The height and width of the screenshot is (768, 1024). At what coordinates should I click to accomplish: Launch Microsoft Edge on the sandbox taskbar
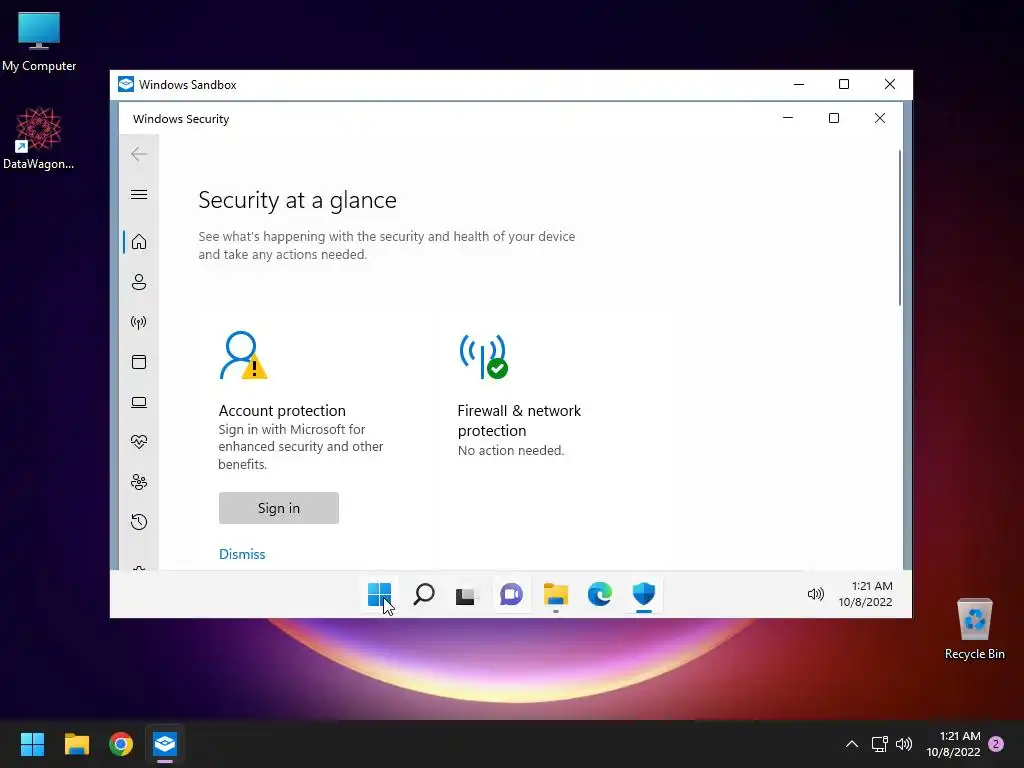point(600,594)
